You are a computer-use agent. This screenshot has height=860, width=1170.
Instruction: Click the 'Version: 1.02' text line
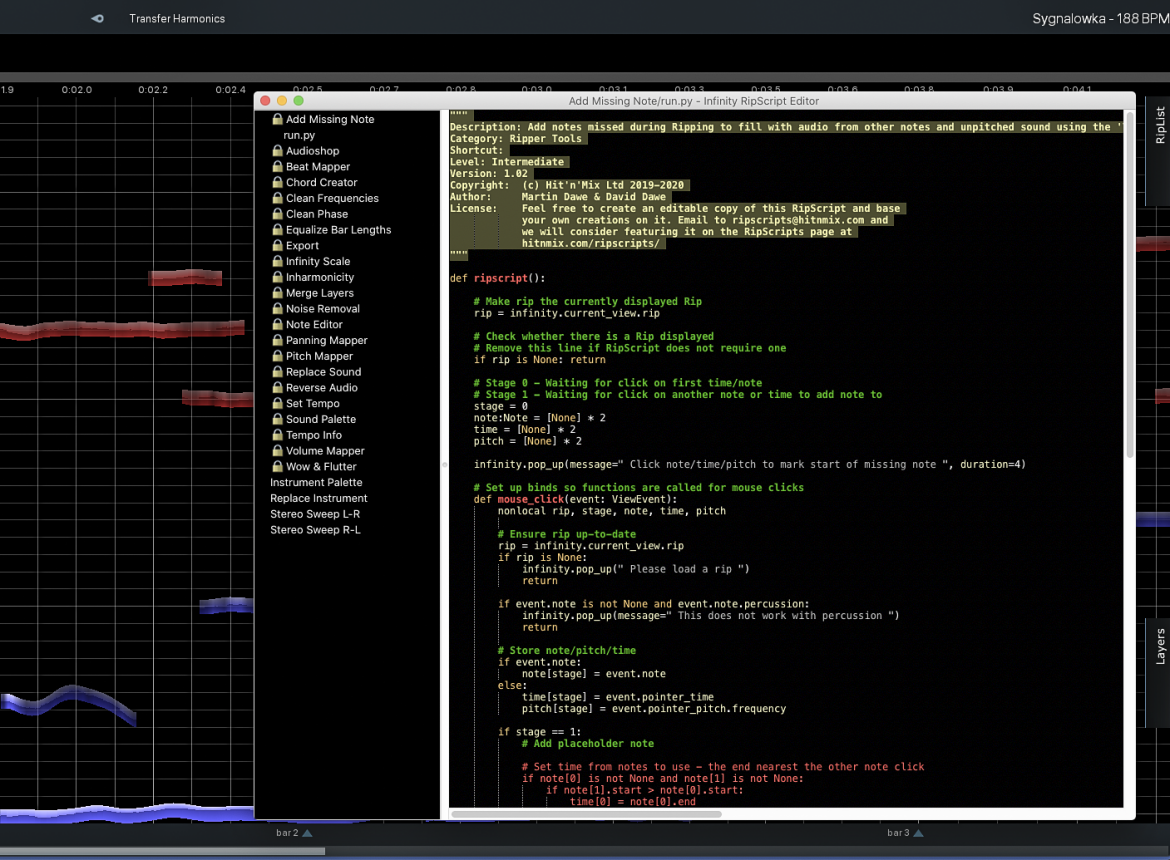coord(489,173)
